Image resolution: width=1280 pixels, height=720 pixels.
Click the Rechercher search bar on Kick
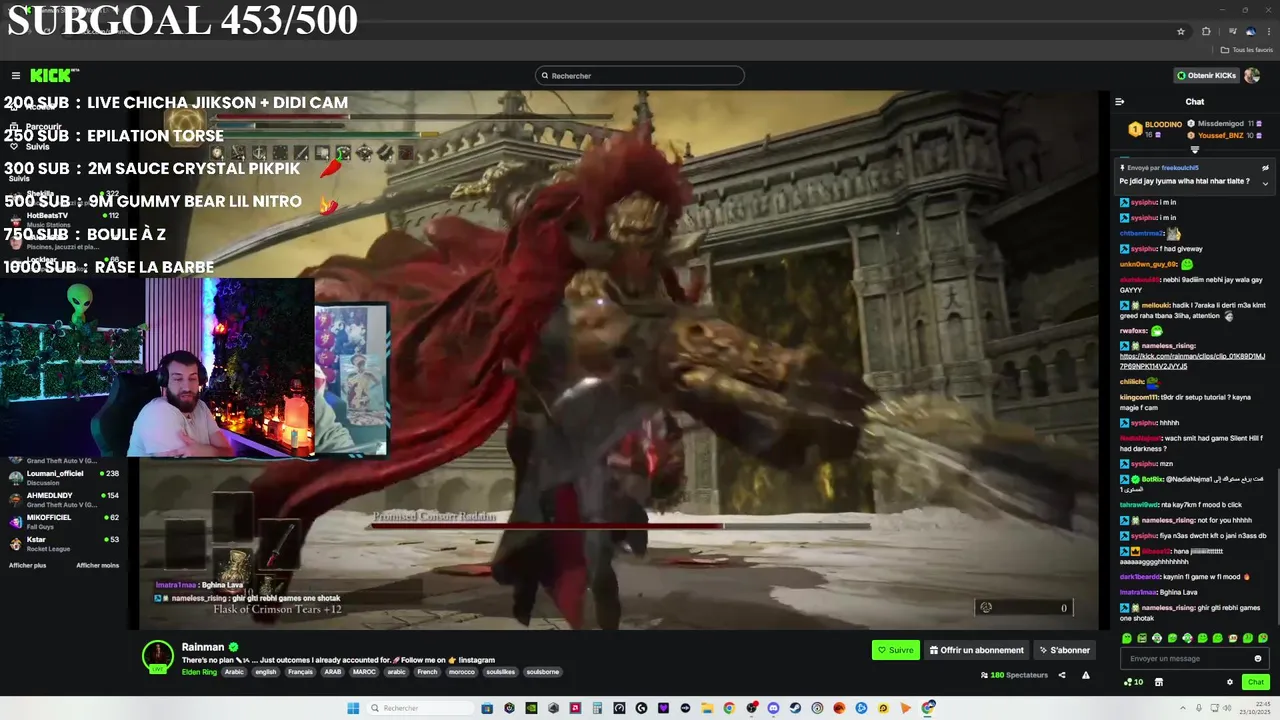coord(640,75)
